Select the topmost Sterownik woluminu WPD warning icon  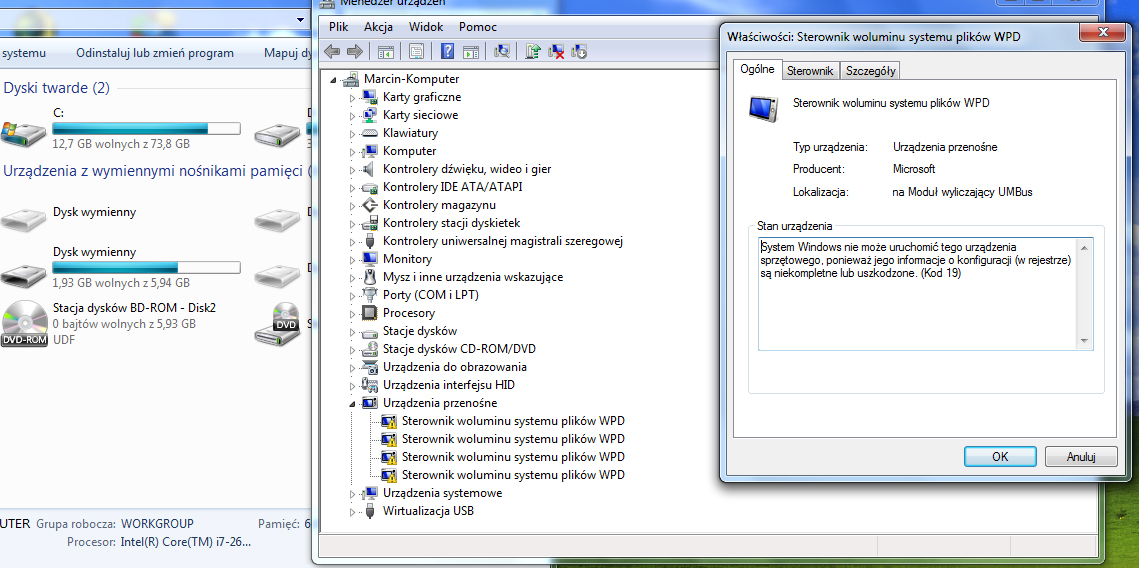pyautogui.click(x=389, y=421)
